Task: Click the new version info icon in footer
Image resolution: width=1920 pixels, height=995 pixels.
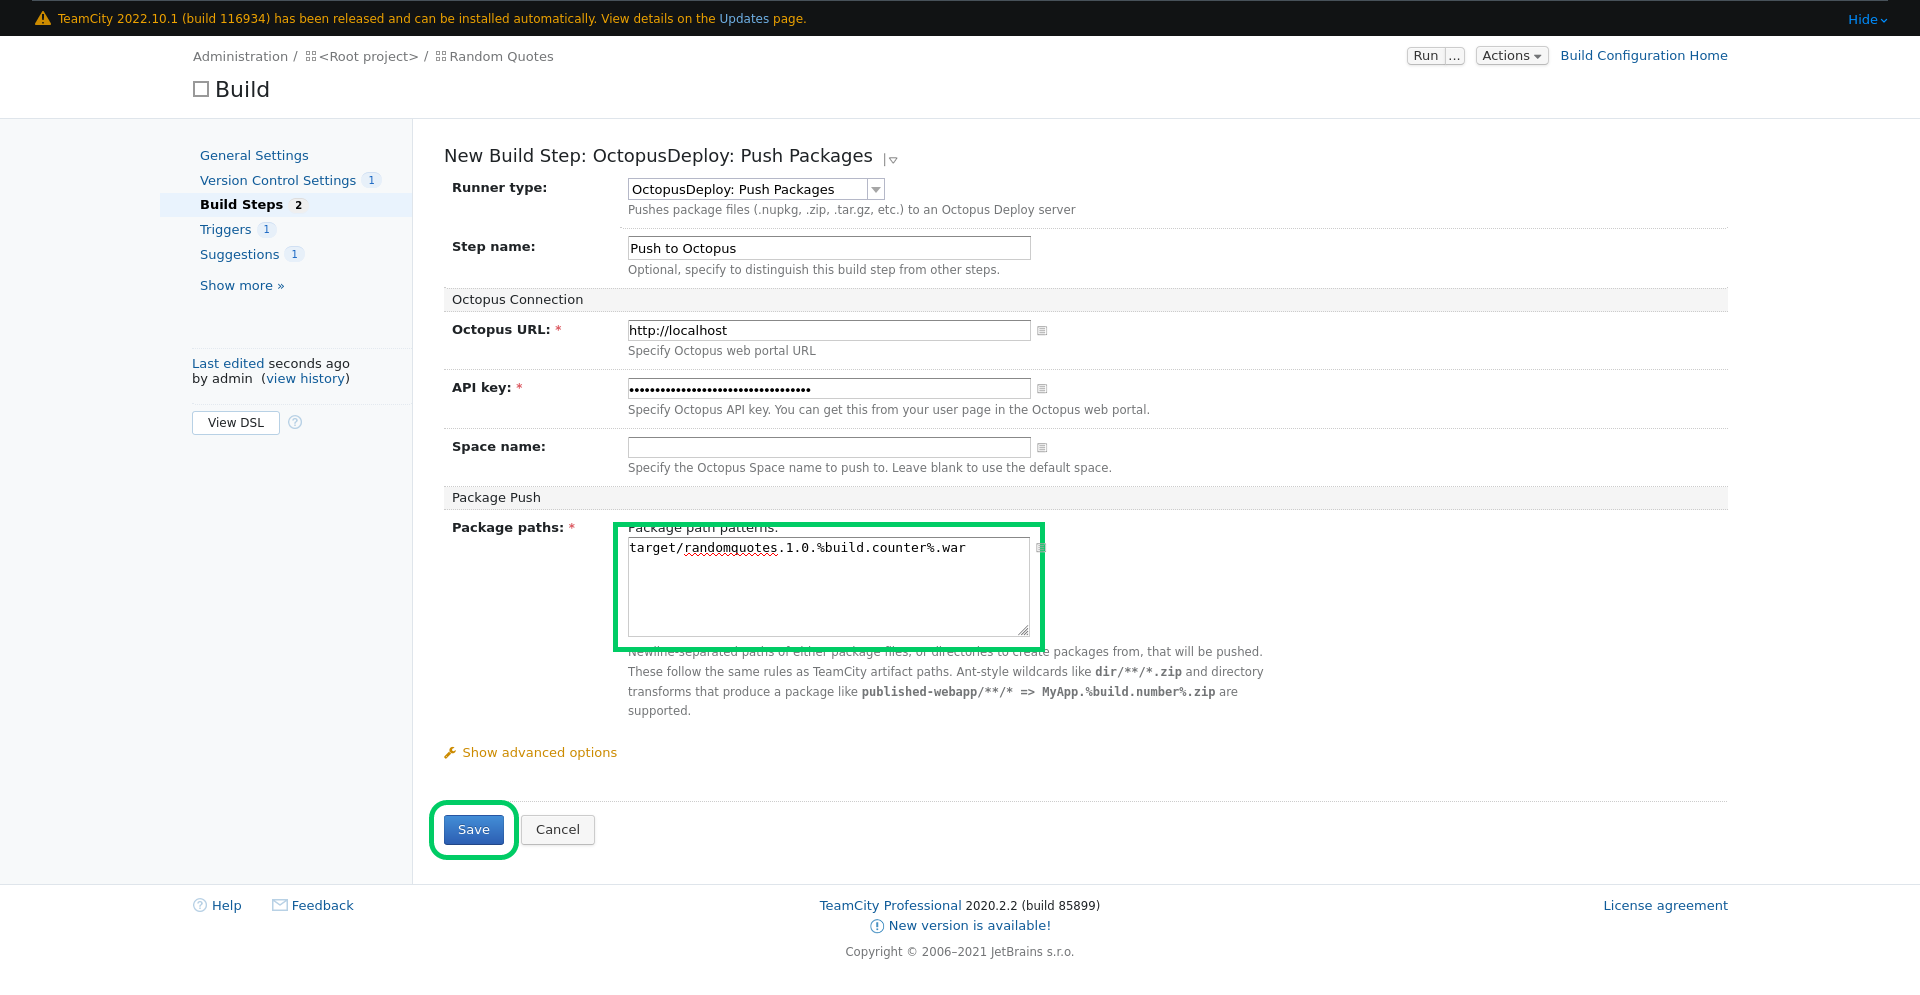Action: (877, 926)
